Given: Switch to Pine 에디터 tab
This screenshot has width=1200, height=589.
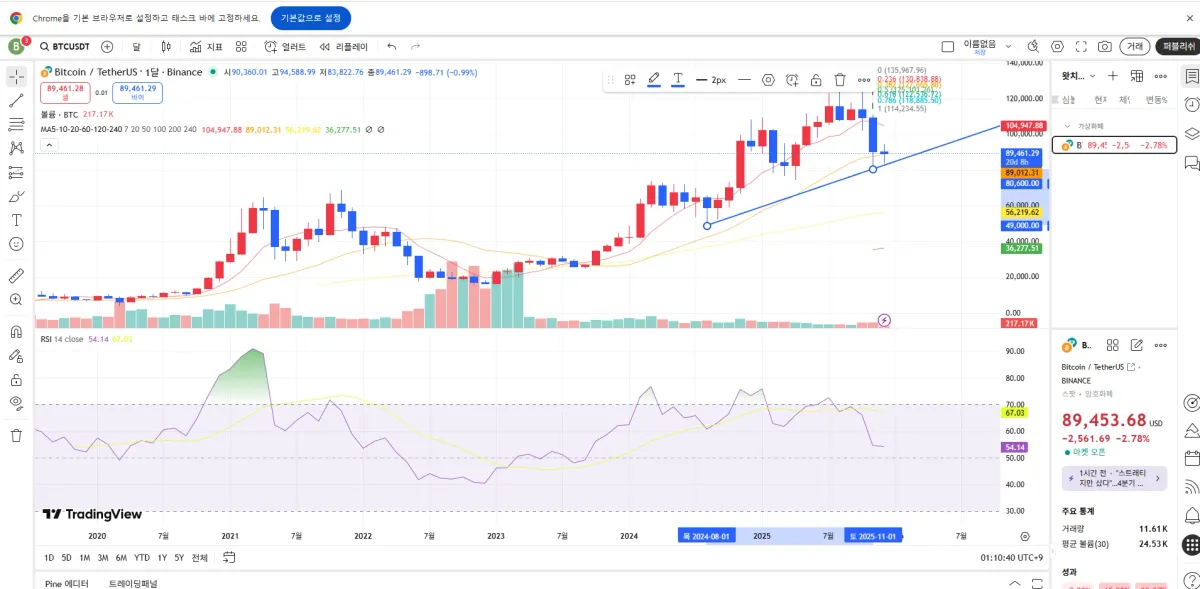Looking at the screenshot, I should (x=67, y=583).
